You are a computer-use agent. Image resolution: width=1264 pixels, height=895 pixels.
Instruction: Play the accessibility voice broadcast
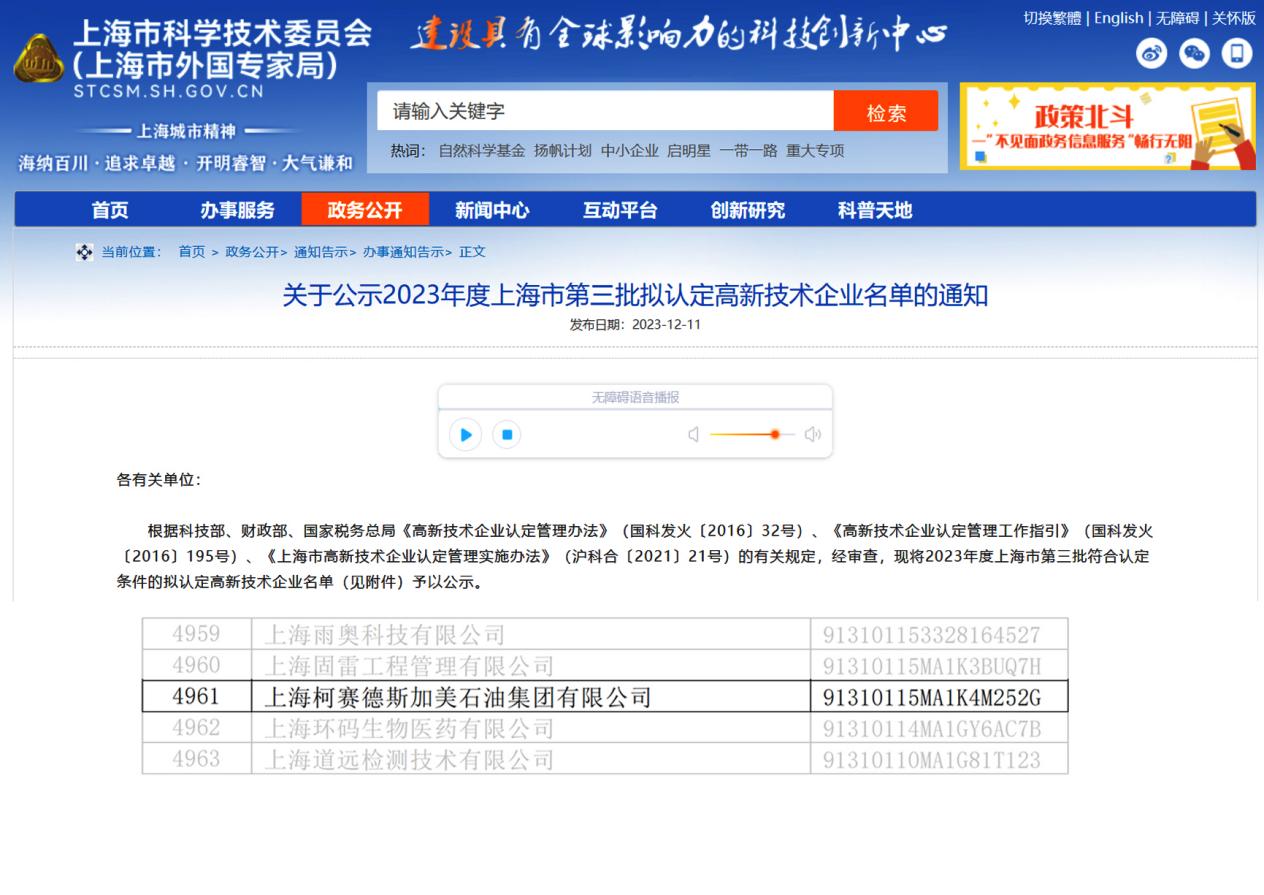465,435
